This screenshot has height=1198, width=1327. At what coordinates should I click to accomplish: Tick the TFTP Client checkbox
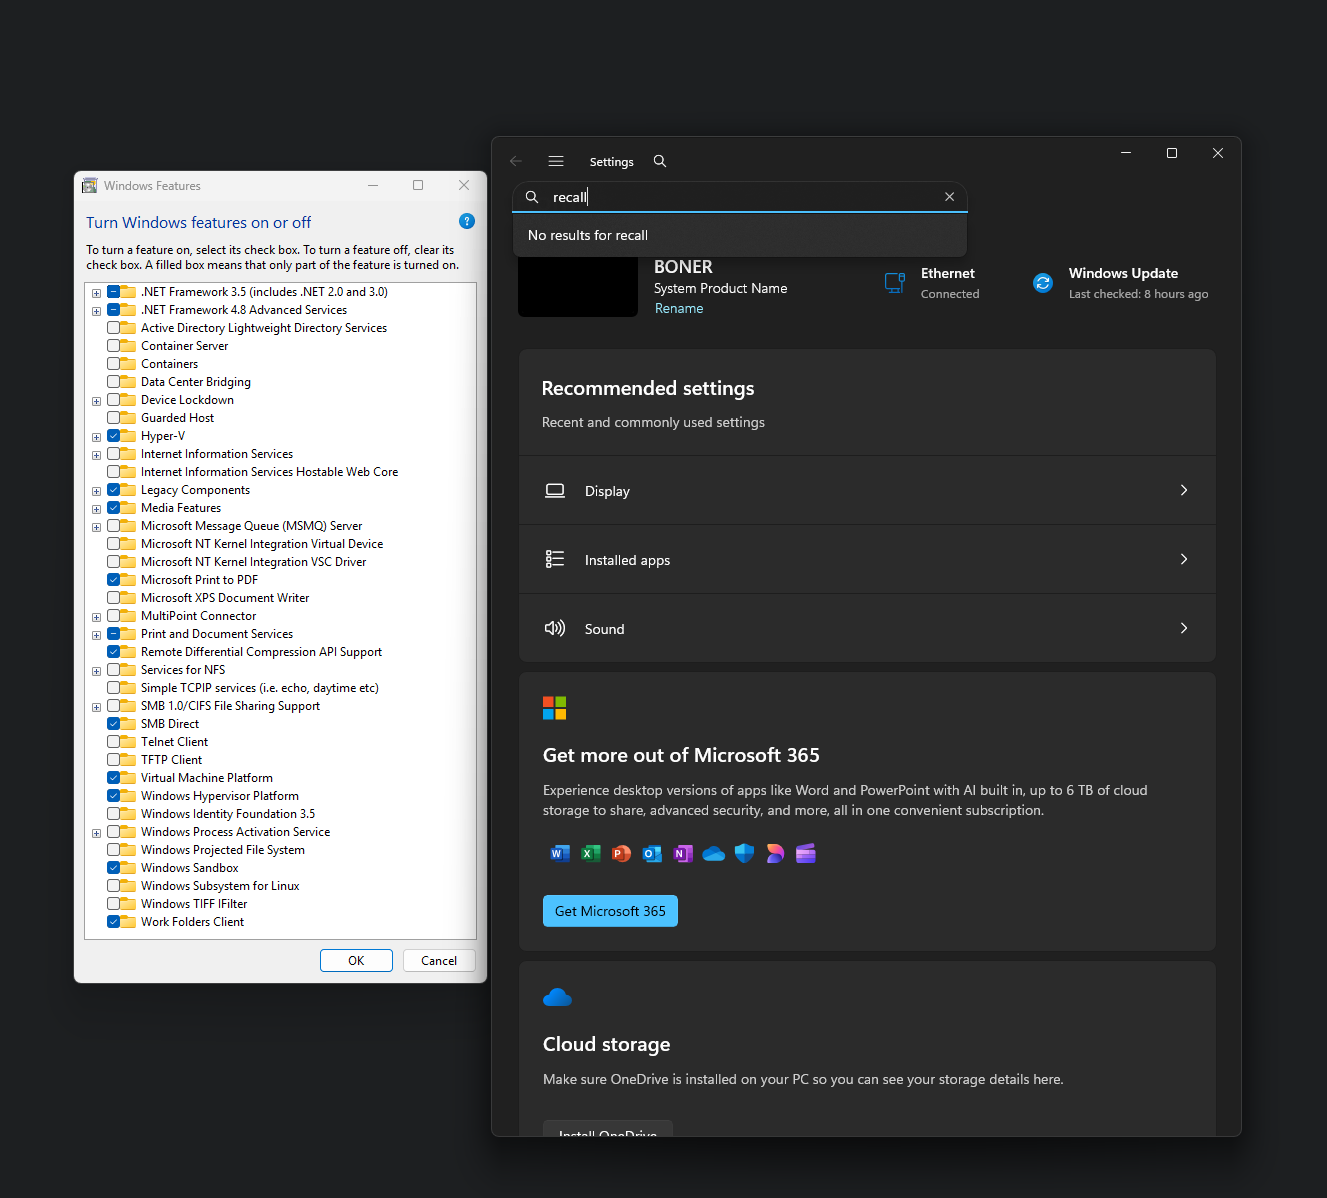click(x=113, y=760)
